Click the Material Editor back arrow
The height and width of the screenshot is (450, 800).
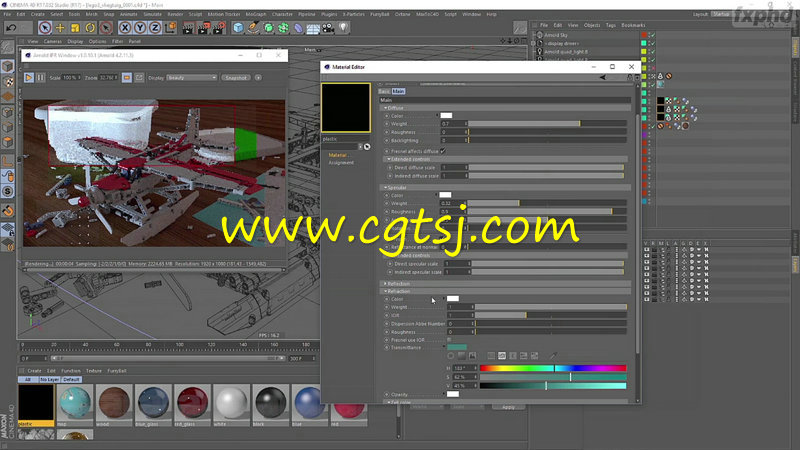[x=603, y=78]
